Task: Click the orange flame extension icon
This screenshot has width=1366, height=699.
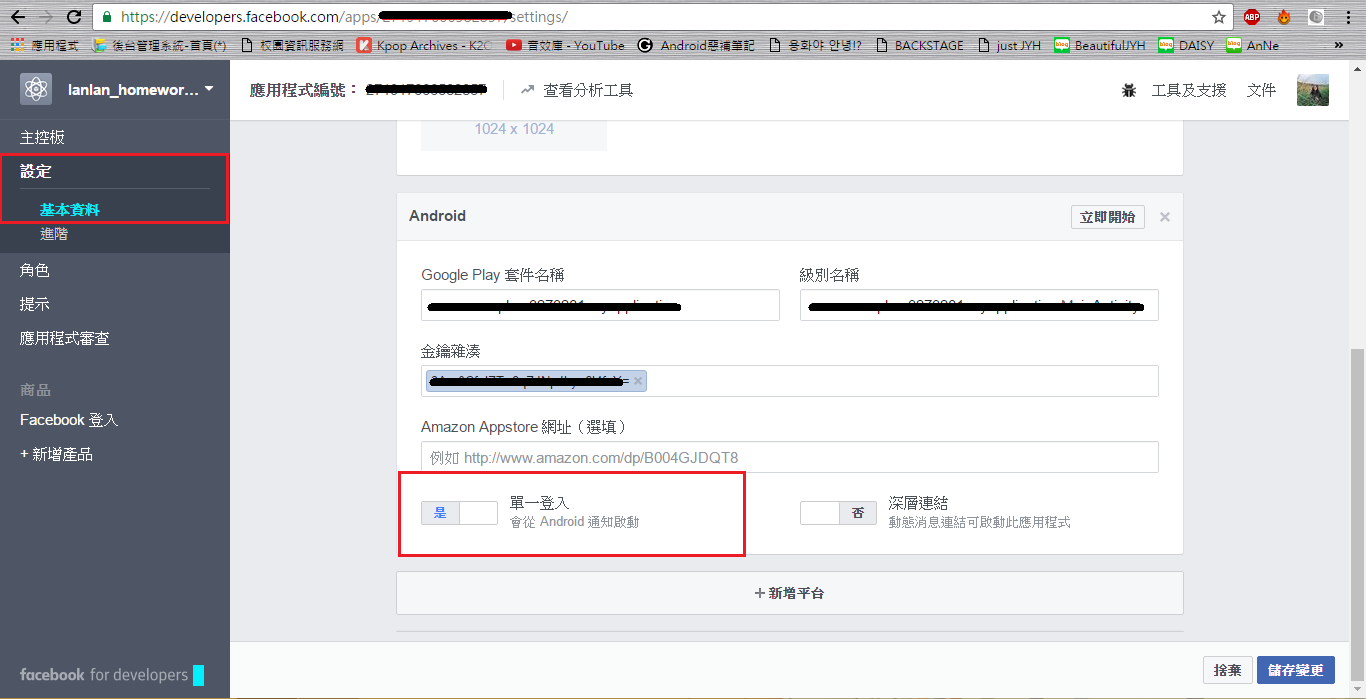Action: click(1284, 17)
